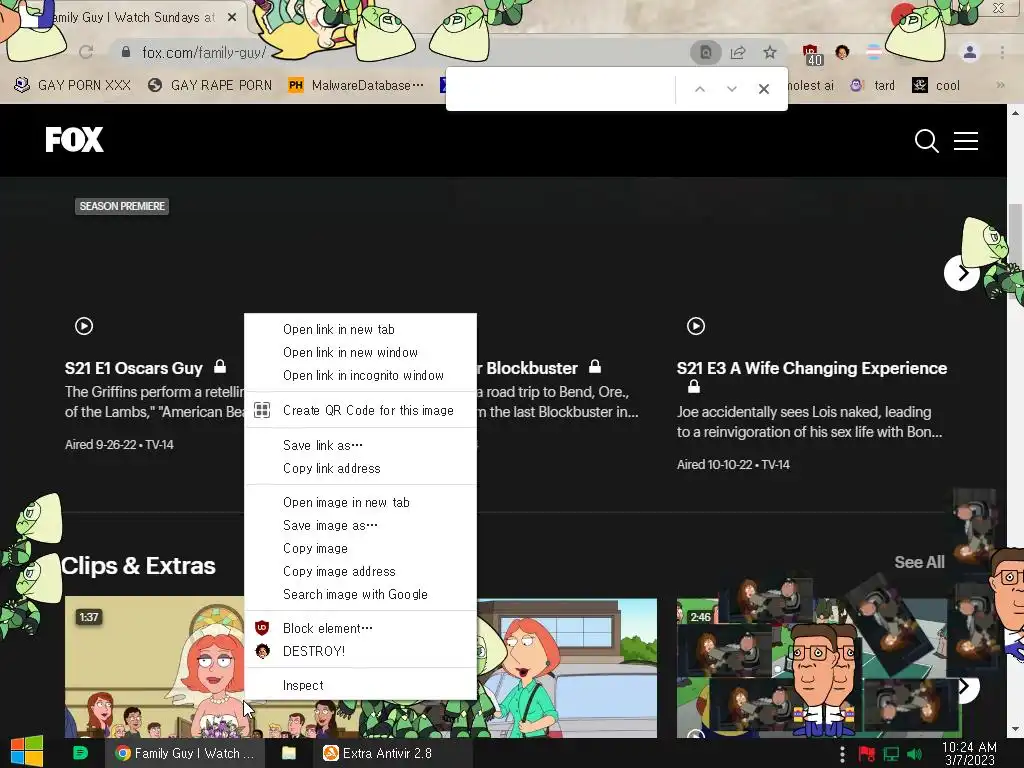Open the red flag tray icon

click(x=867, y=754)
